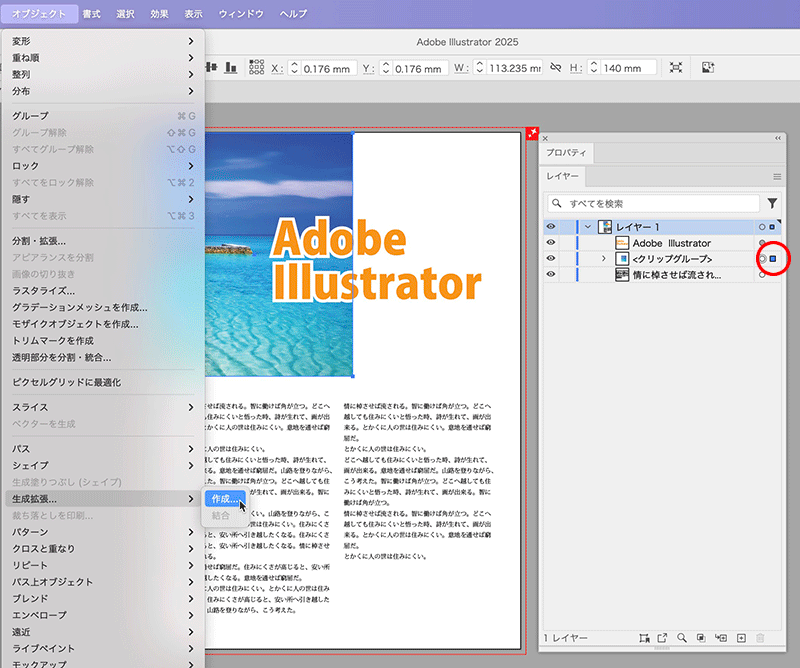The height and width of the screenshot is (668, 800).
Task: Click the export arrow icon in Layers footer
Action: tap(662, 637)
